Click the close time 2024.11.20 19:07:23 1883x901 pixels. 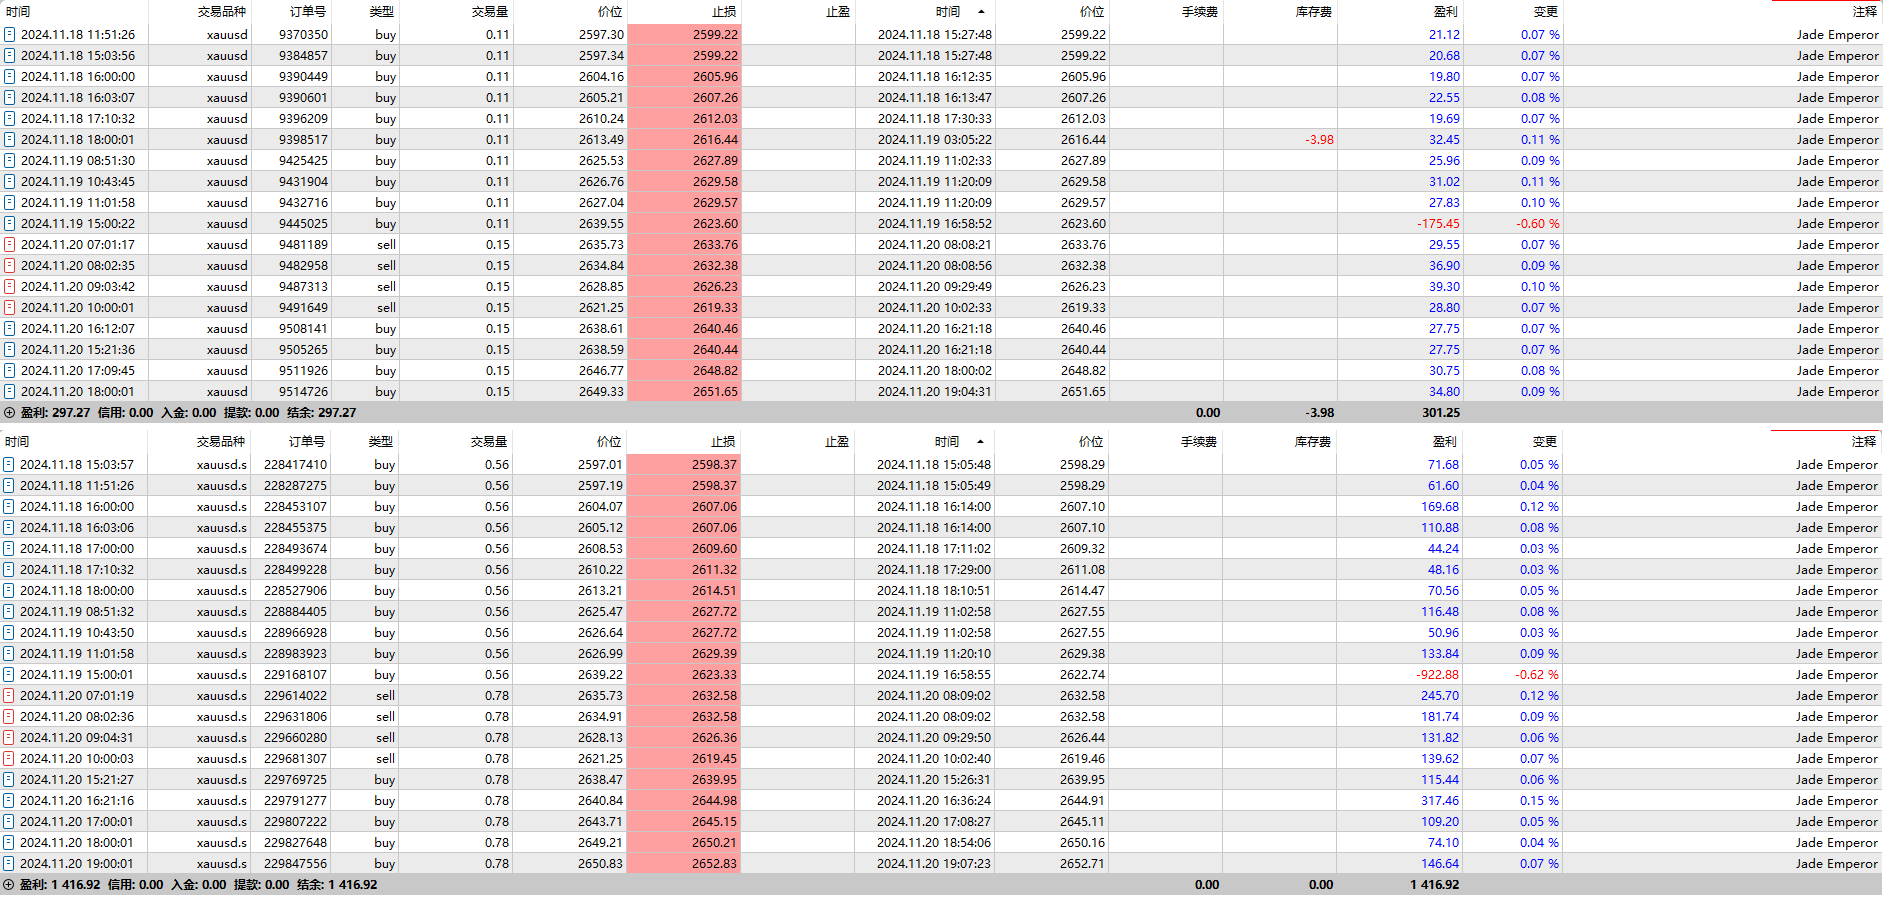pos(934,864)
